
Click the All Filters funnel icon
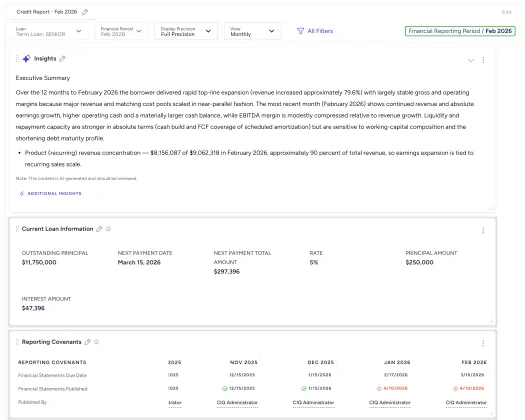point(300,31)
